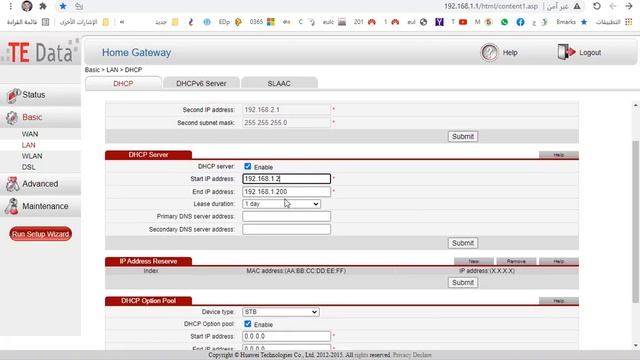This screenshot has height=360, width=640.
Task: Submit the IP Address Reserve section
Action: click(x=462, y=282)
